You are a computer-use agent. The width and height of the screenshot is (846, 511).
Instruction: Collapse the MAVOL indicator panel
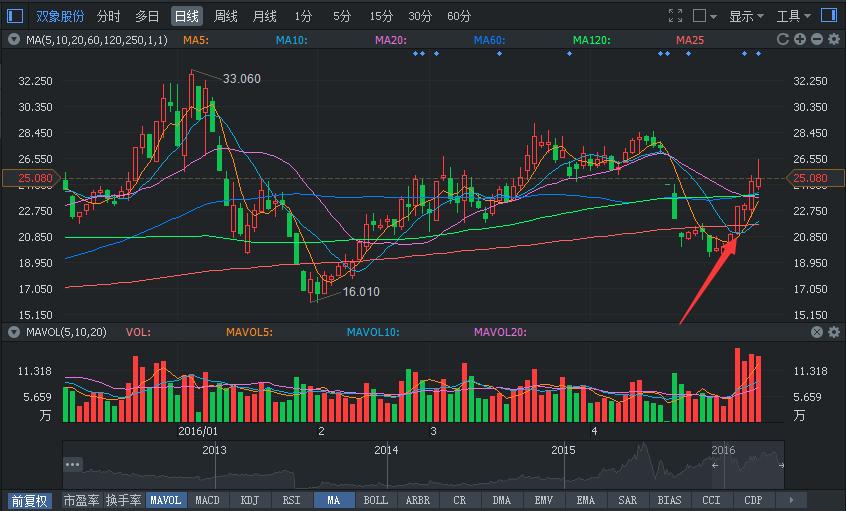[x=14, y=332]
